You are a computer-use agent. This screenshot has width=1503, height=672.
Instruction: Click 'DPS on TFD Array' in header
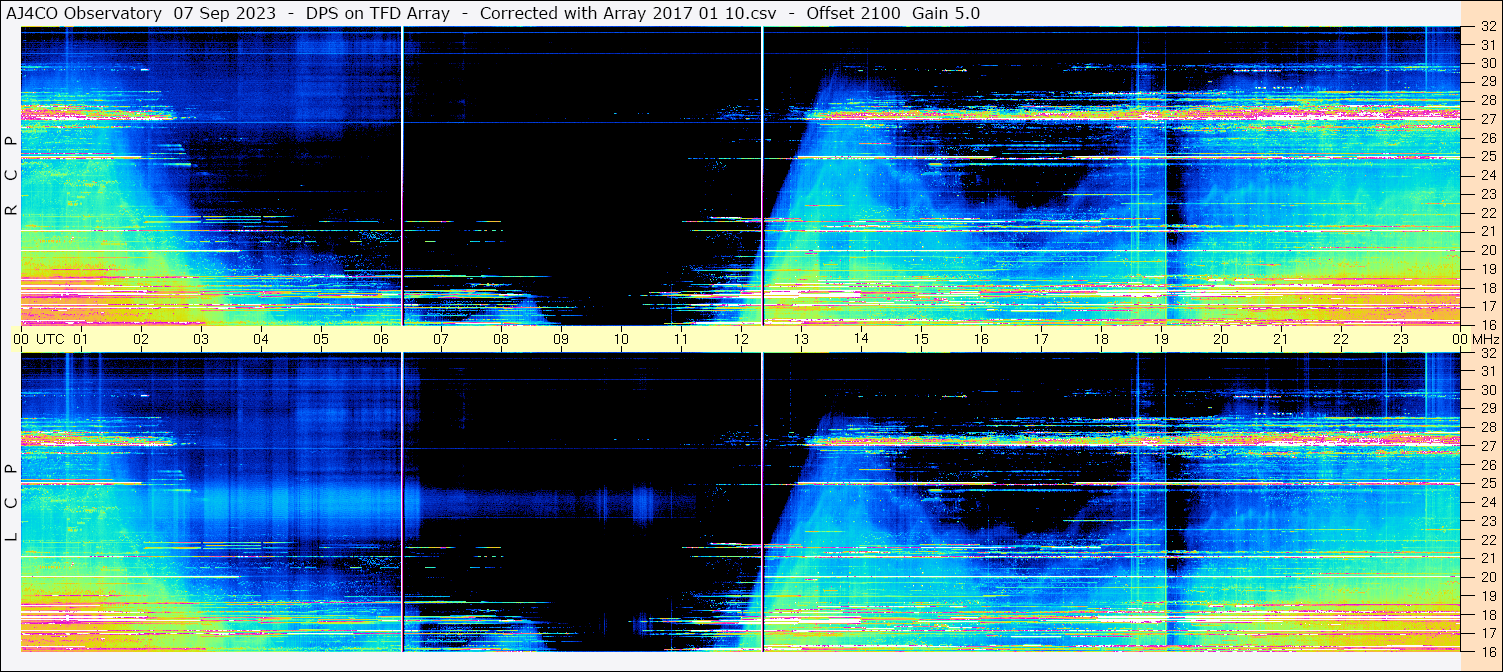pos(378,13)
